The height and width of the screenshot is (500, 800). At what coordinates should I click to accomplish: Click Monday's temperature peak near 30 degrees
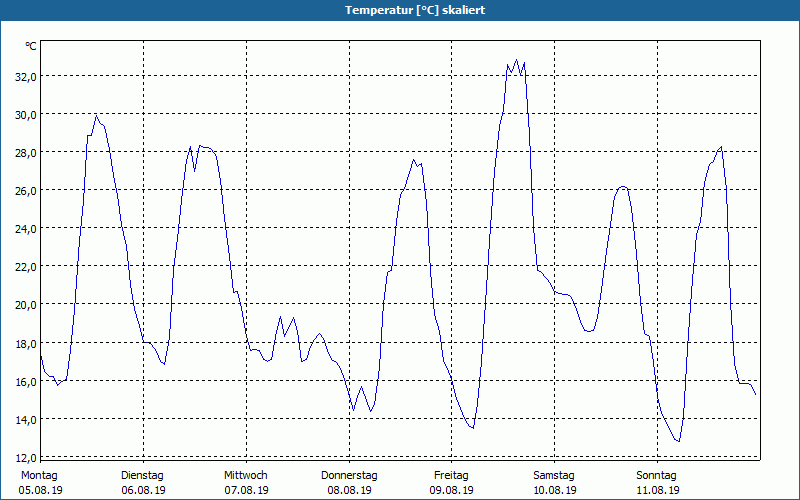coord(96,116)
